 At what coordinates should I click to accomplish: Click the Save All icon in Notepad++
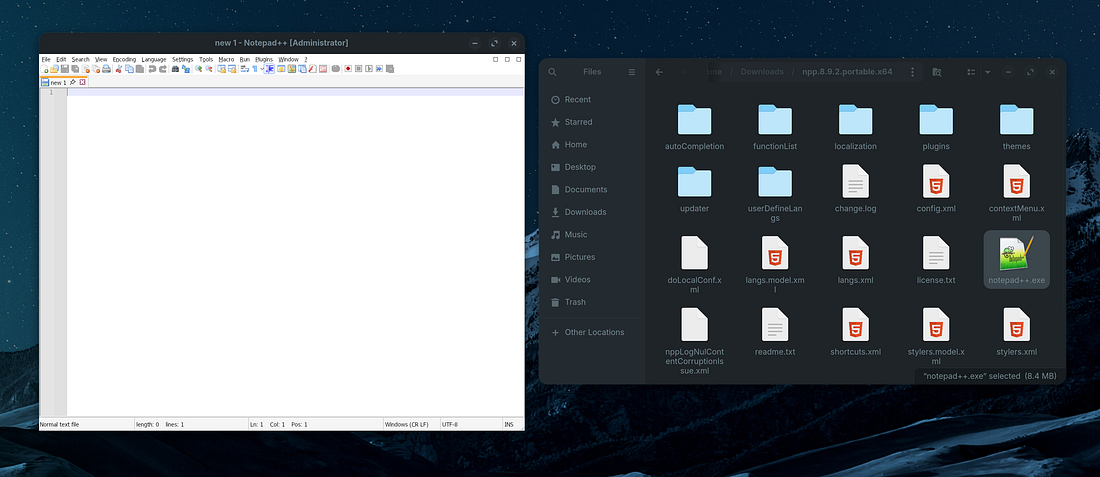click(x=74, y=69)
